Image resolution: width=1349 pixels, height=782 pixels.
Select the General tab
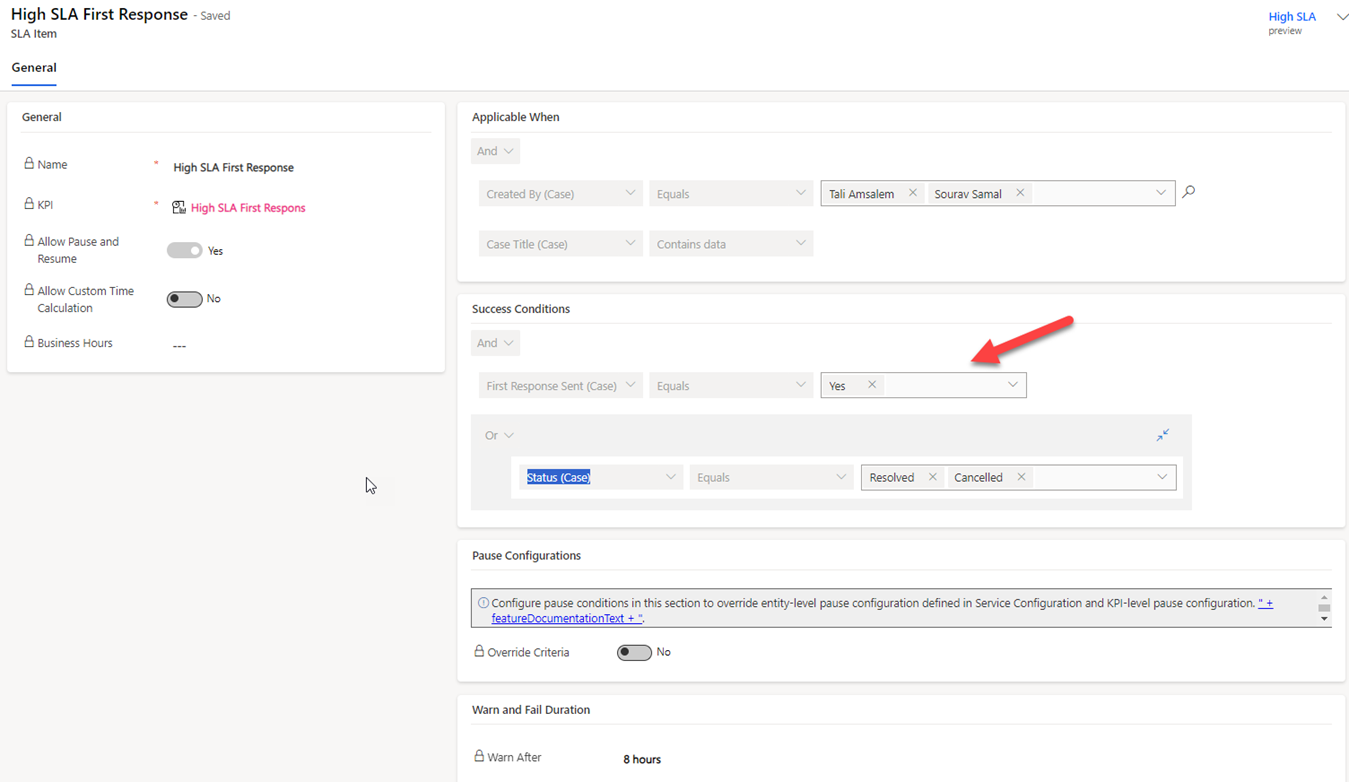34,68
